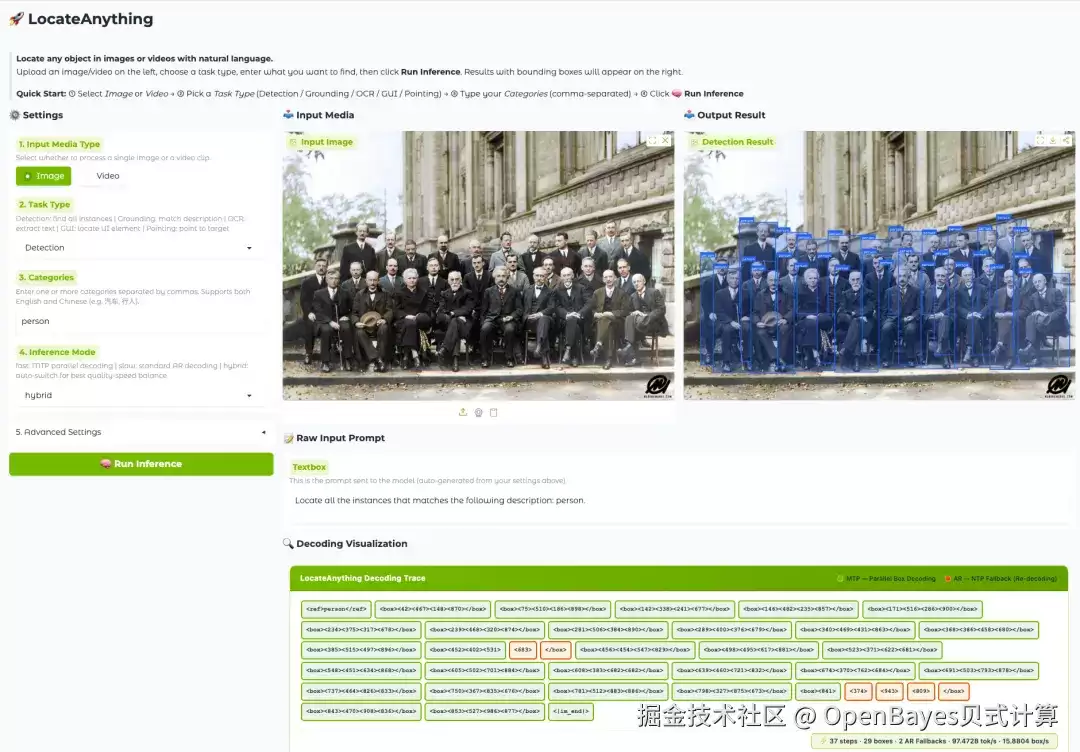The height and width of the screenshot is (752, 1080).
Task: Click the detection result image with boxes
Action: (x=879, y=265)
